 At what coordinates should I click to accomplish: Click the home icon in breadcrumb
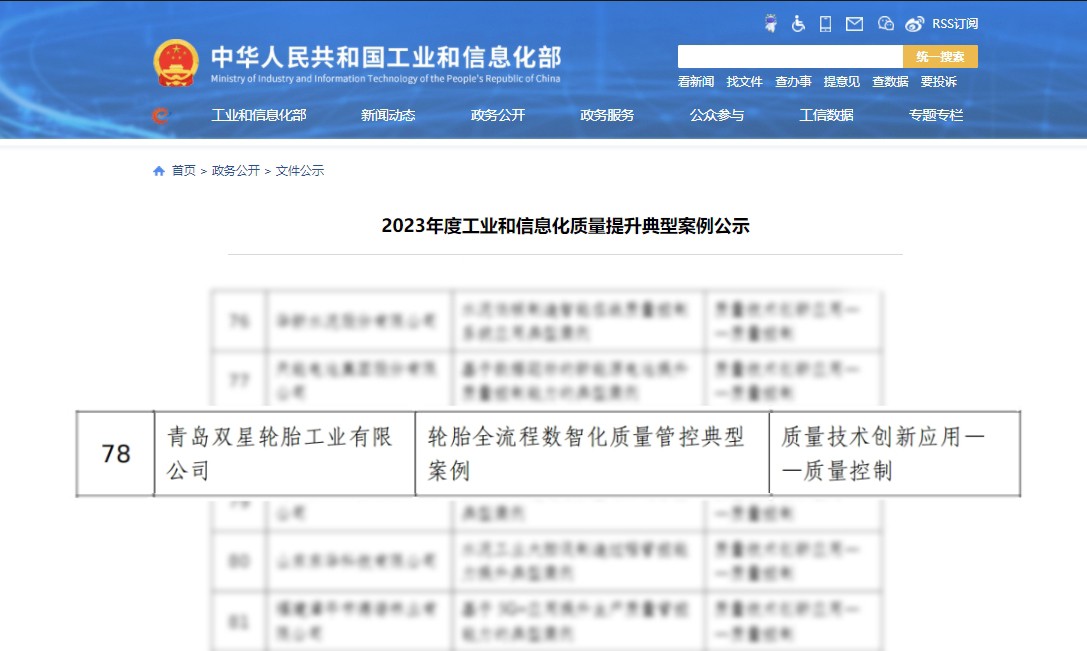pyautogui.click(x=158, y=171)
